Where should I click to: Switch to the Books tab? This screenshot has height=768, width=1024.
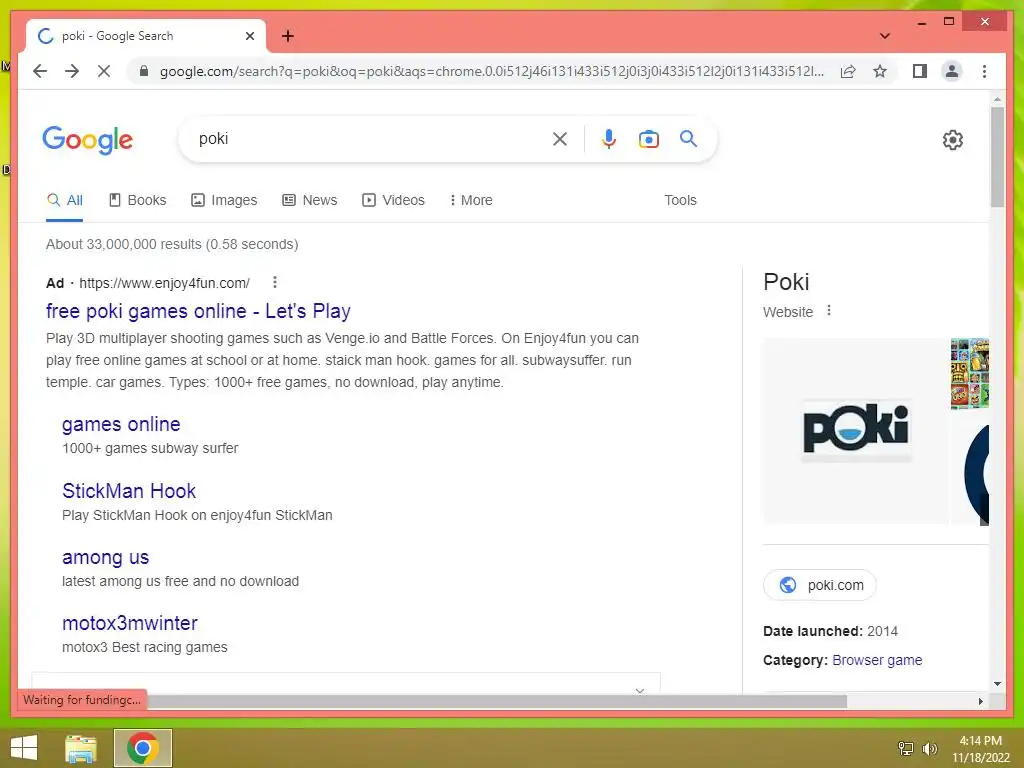[137, 200]
